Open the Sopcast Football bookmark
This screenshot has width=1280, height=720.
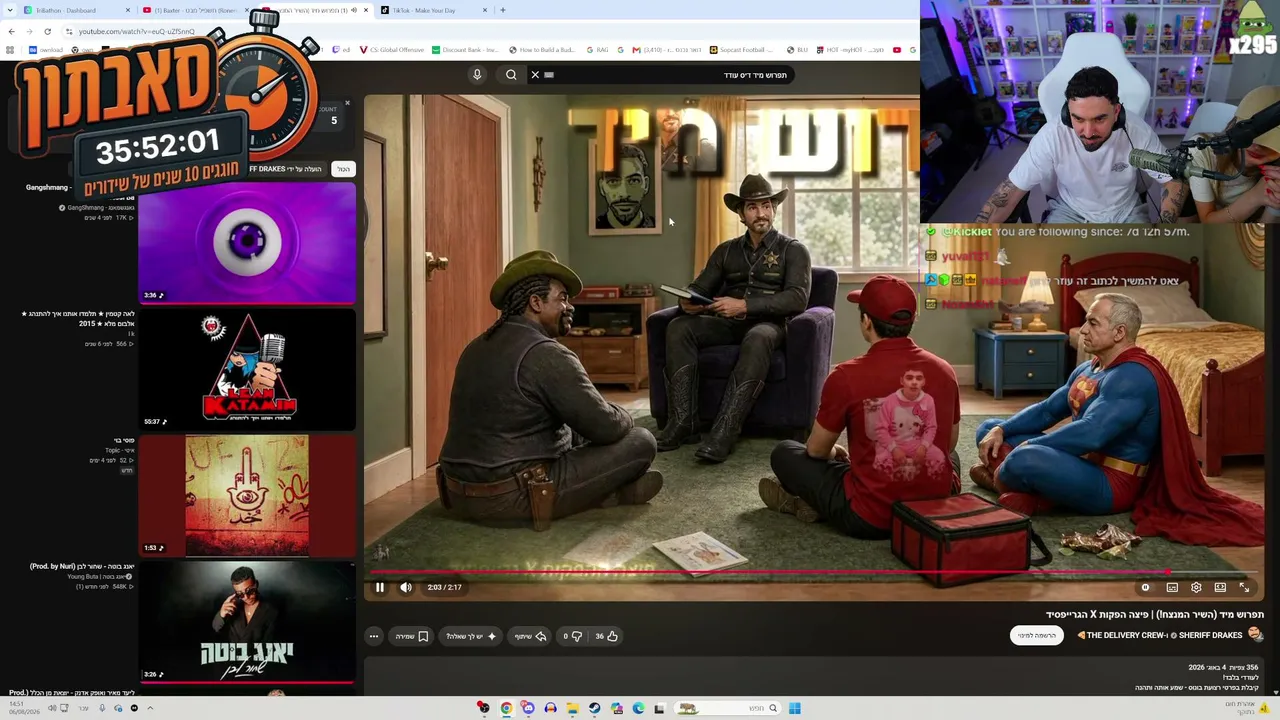point(742,50)
